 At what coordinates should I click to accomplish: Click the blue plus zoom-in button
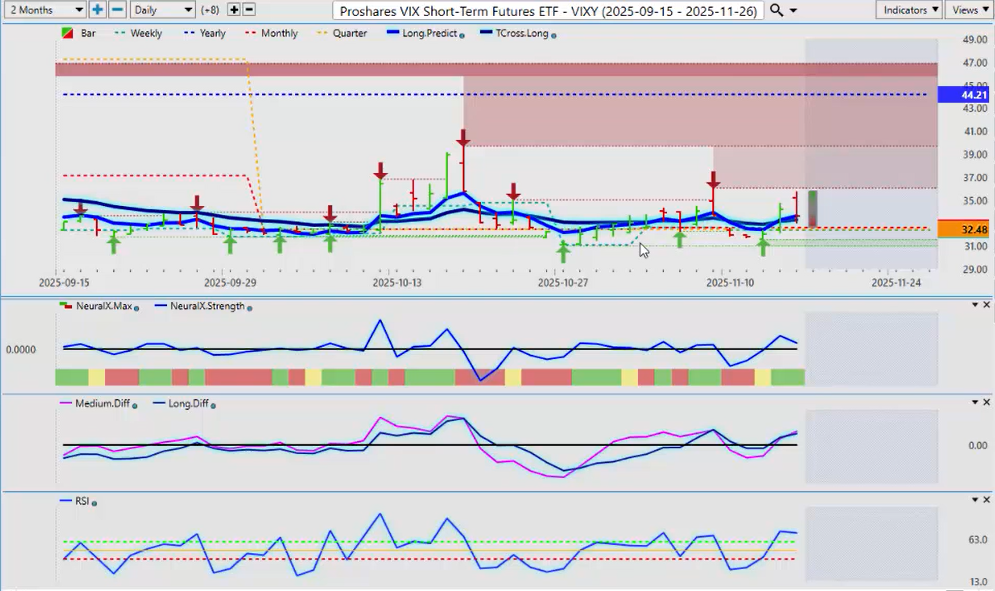(97, 10)
